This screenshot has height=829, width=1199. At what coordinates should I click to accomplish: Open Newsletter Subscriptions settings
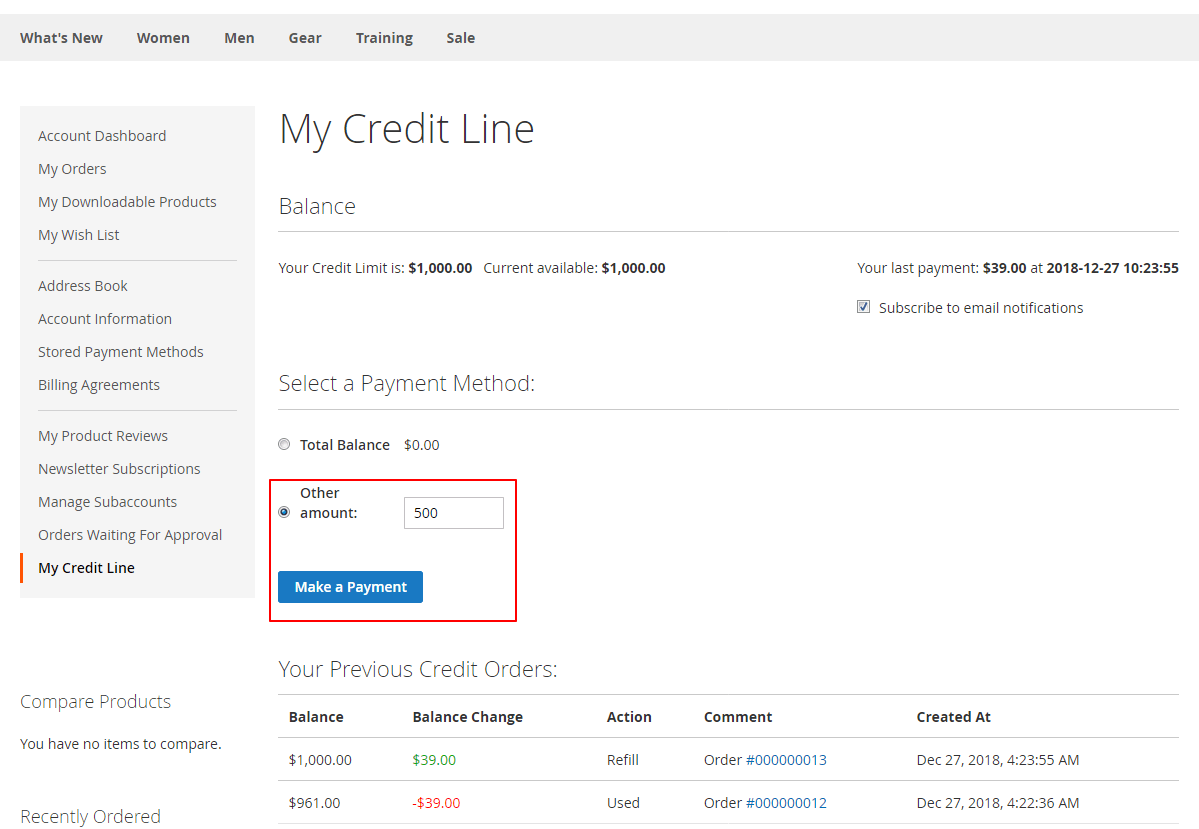[x=119, y=468]
